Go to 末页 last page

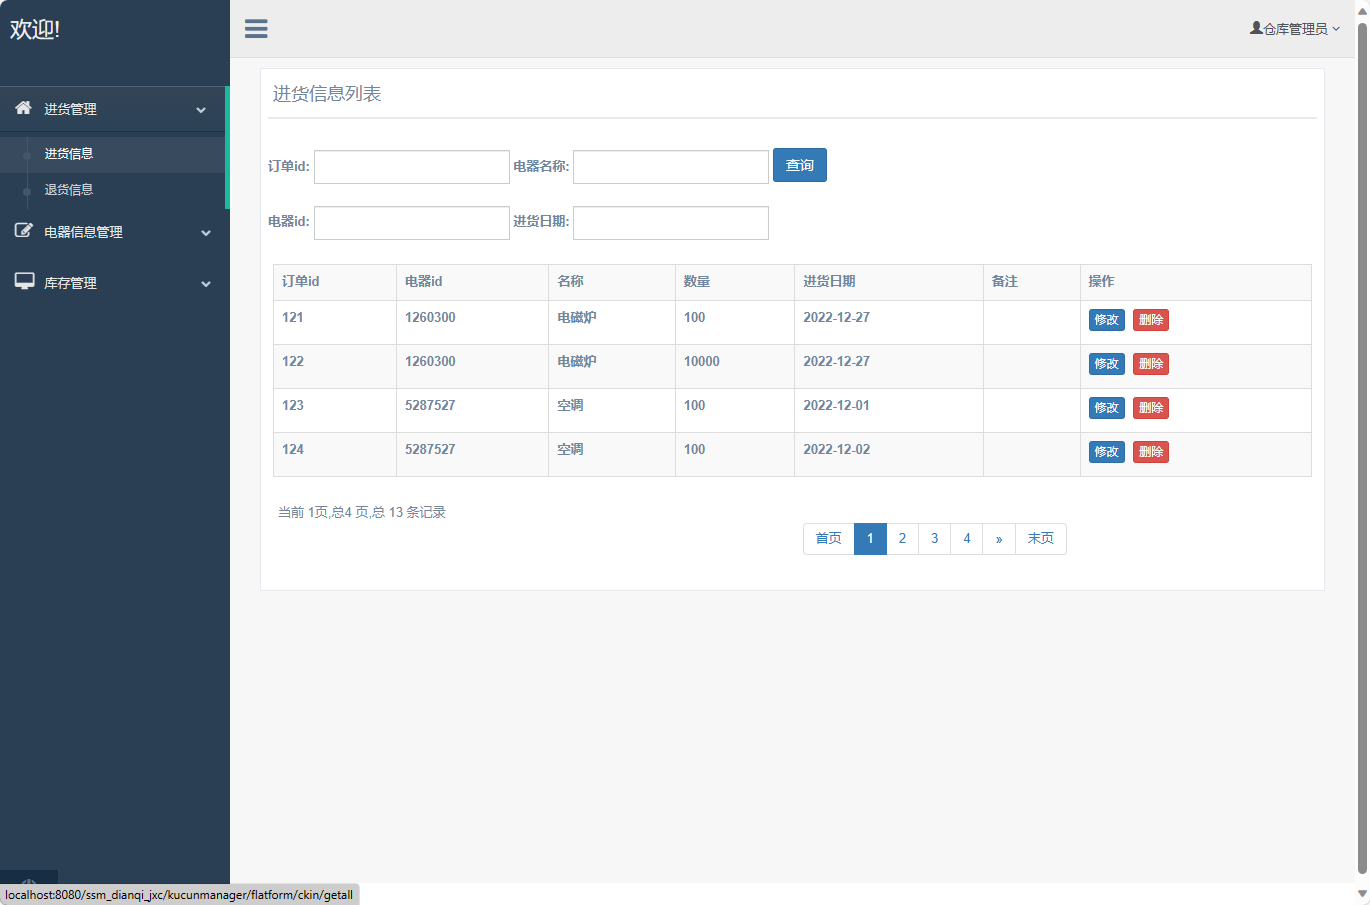point(1040,539)
